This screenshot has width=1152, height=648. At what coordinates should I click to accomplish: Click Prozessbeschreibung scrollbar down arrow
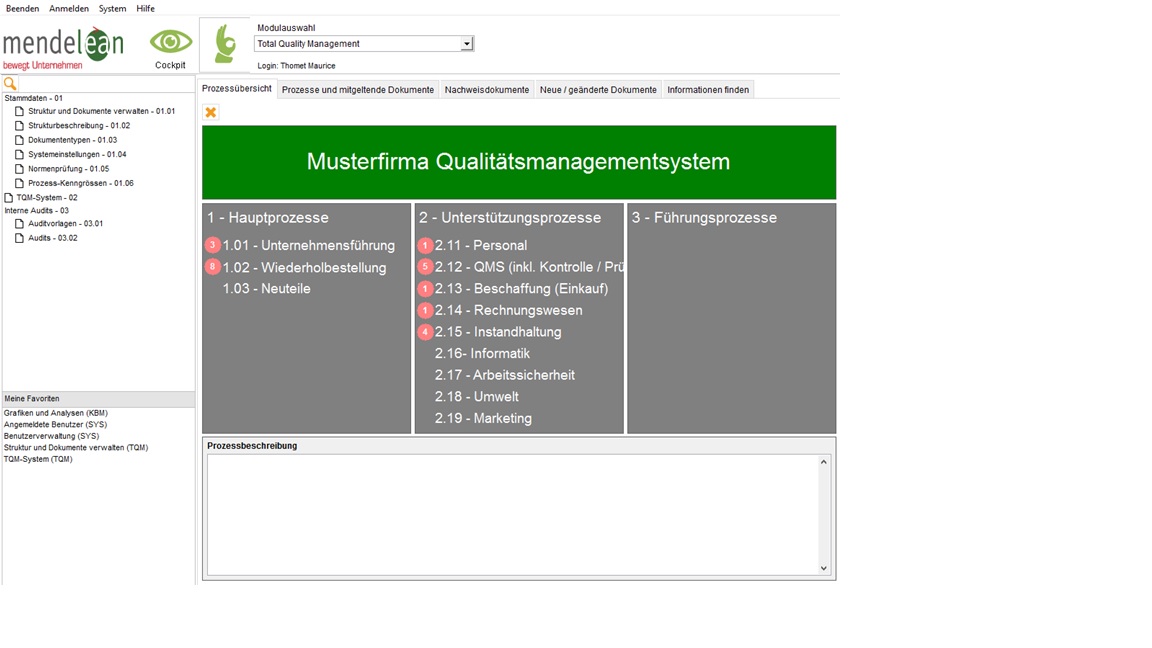coord(824,568)
